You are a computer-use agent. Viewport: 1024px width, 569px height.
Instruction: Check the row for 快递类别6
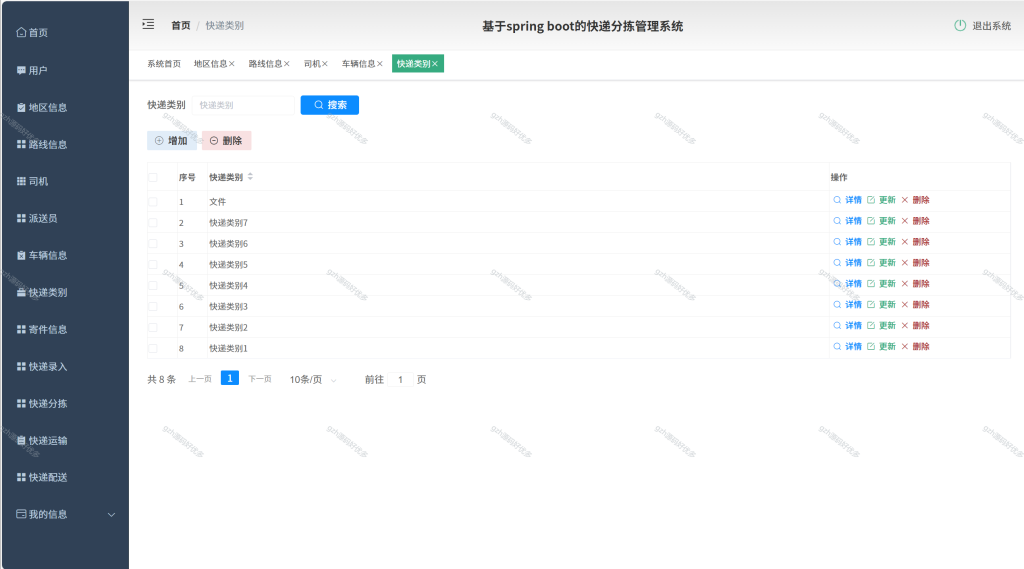point(153,244)
